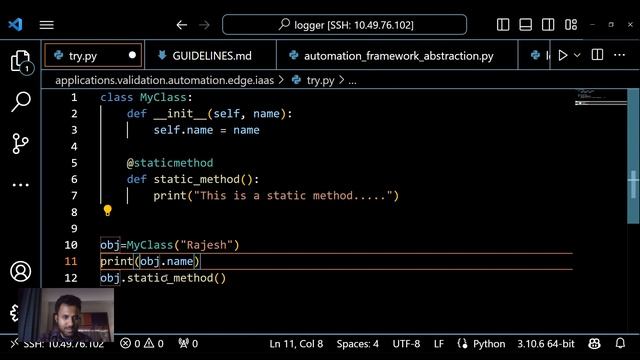Open the editor More Actions menu
640x360 pixels.
pos(620,55)
